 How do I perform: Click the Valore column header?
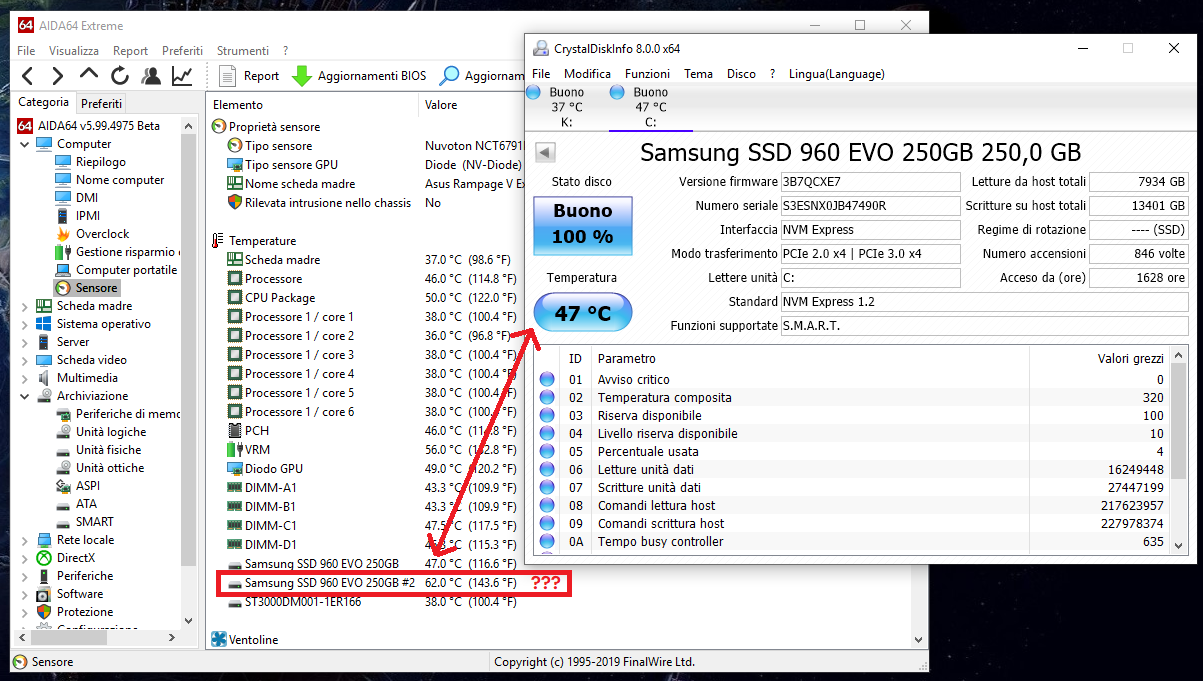441,105
